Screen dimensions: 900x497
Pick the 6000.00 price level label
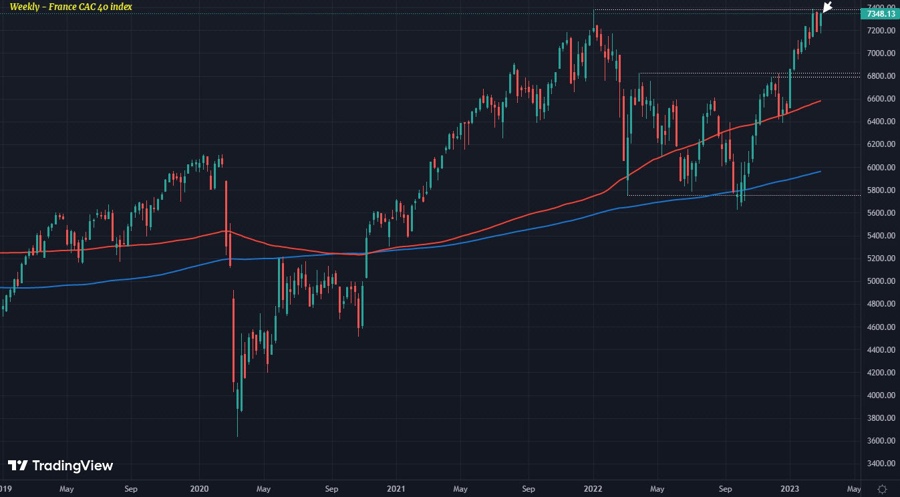click(882, 168)
